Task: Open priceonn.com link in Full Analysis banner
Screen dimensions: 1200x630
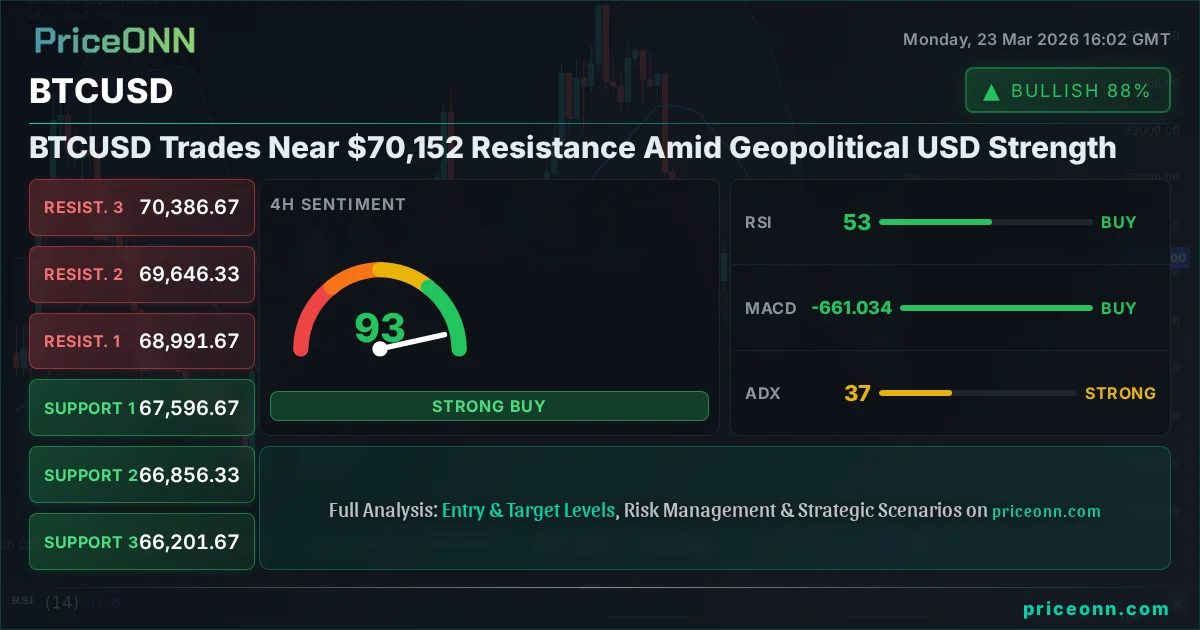Action: (1046, 511)
